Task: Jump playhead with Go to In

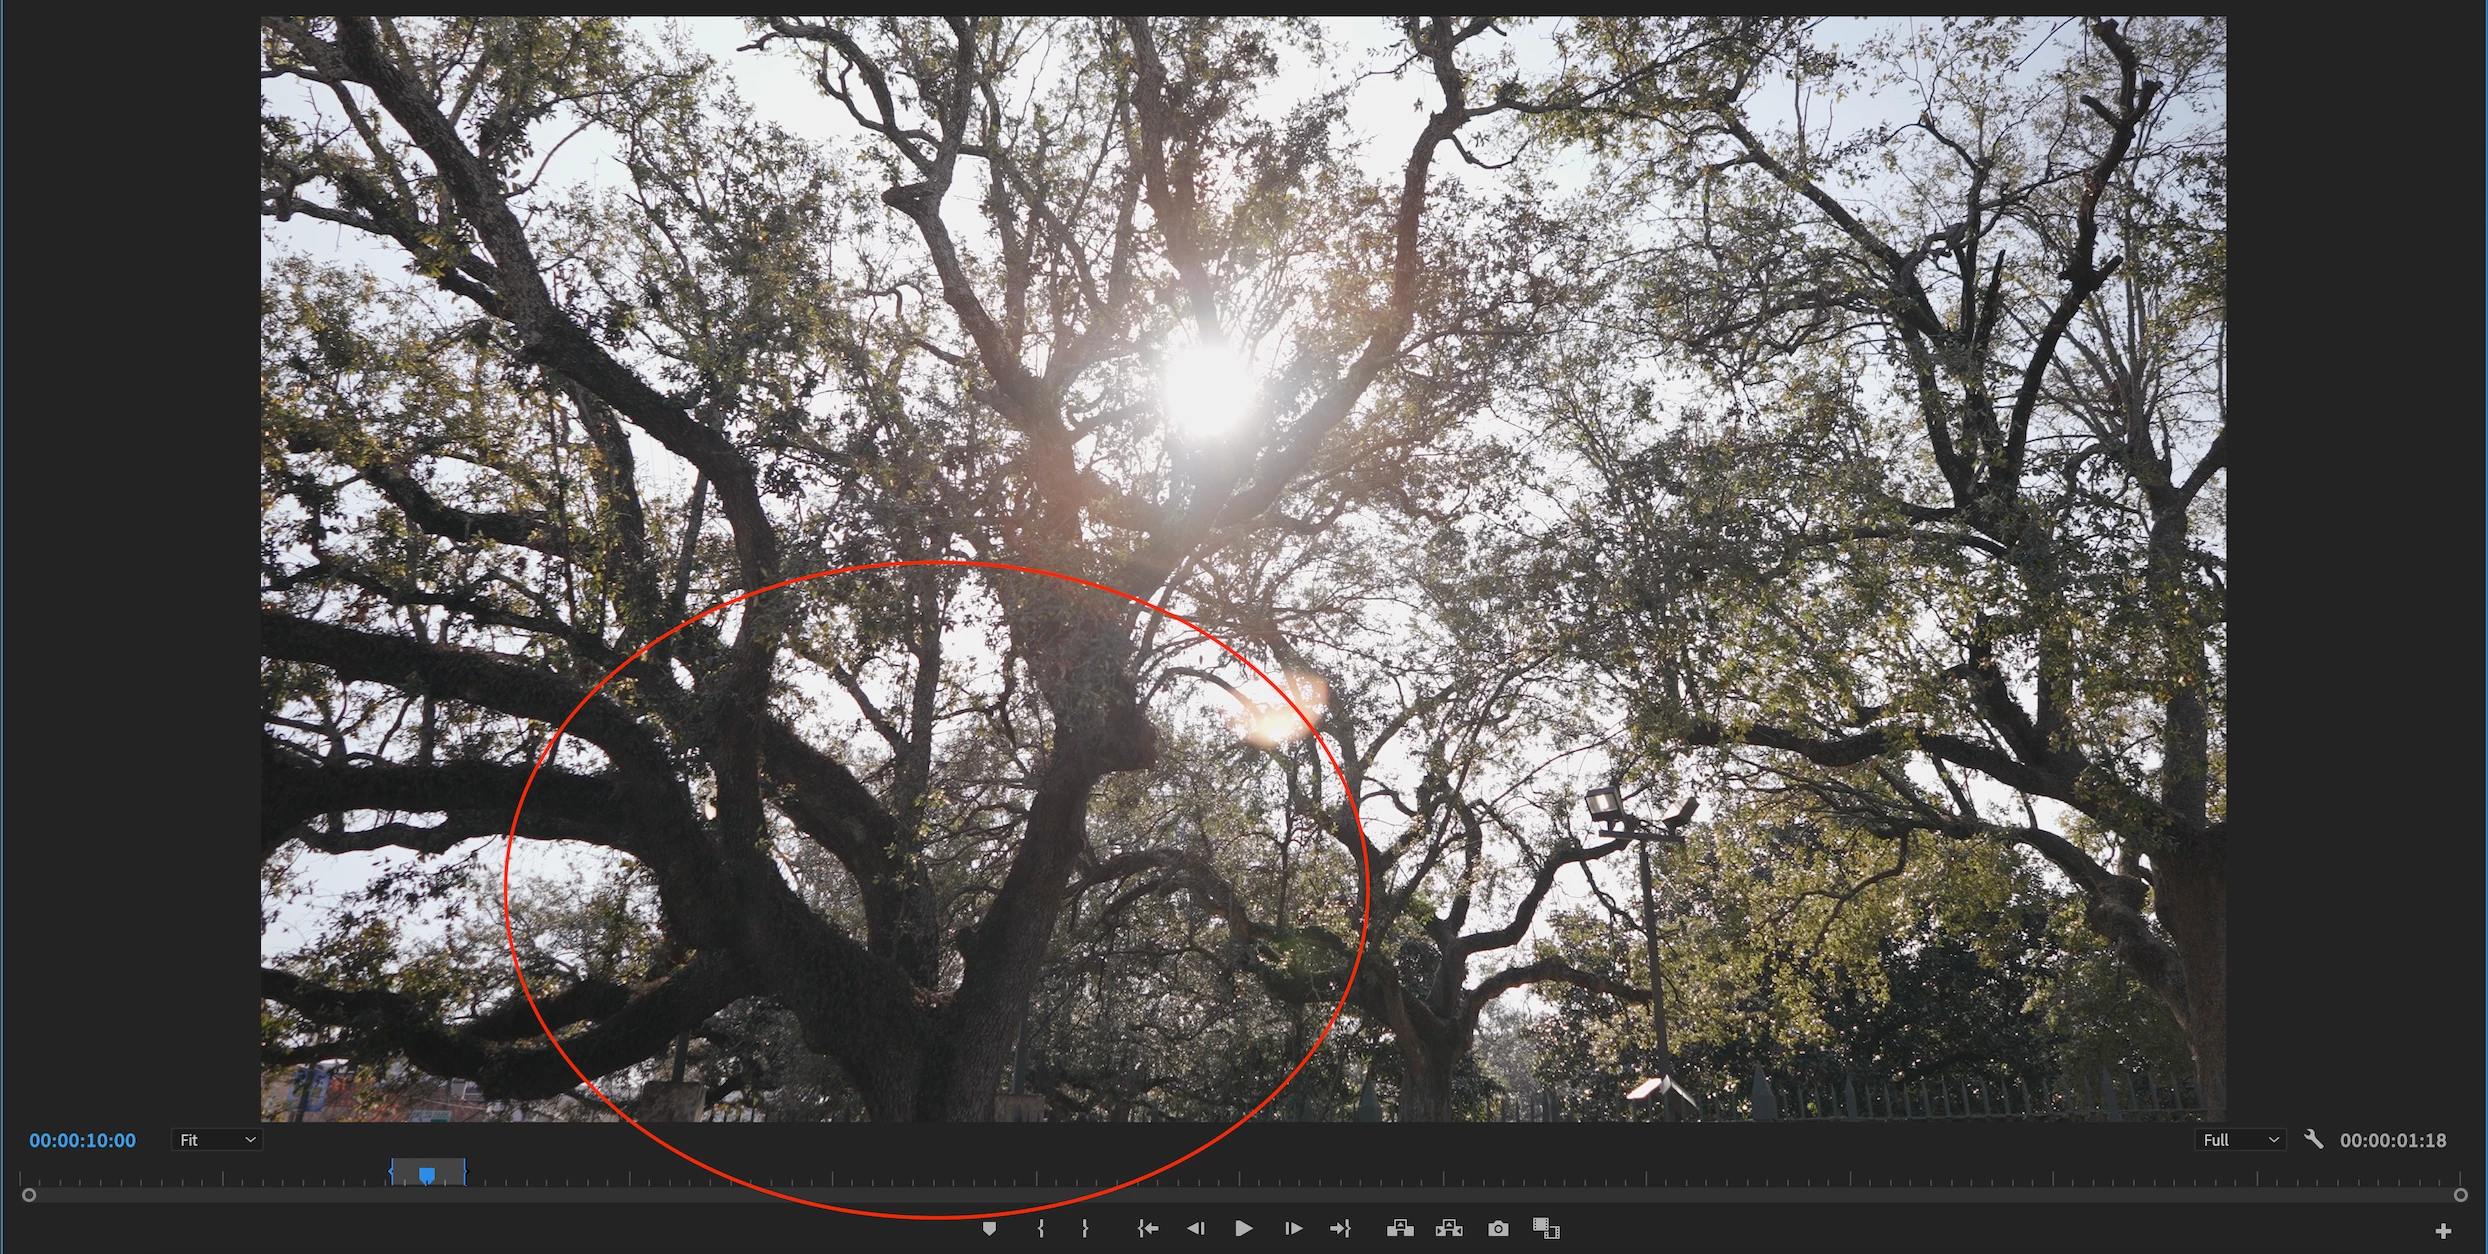Action: 1148,1228
